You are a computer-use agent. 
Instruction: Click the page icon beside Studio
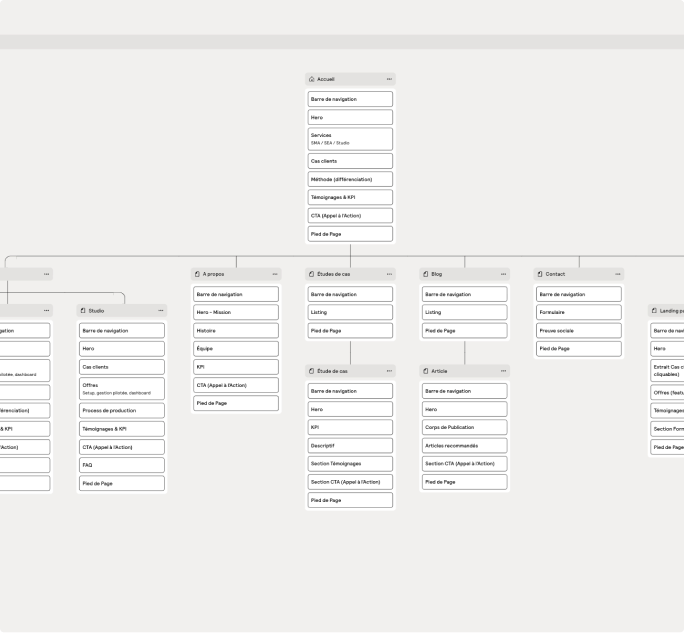pos(83,311)
